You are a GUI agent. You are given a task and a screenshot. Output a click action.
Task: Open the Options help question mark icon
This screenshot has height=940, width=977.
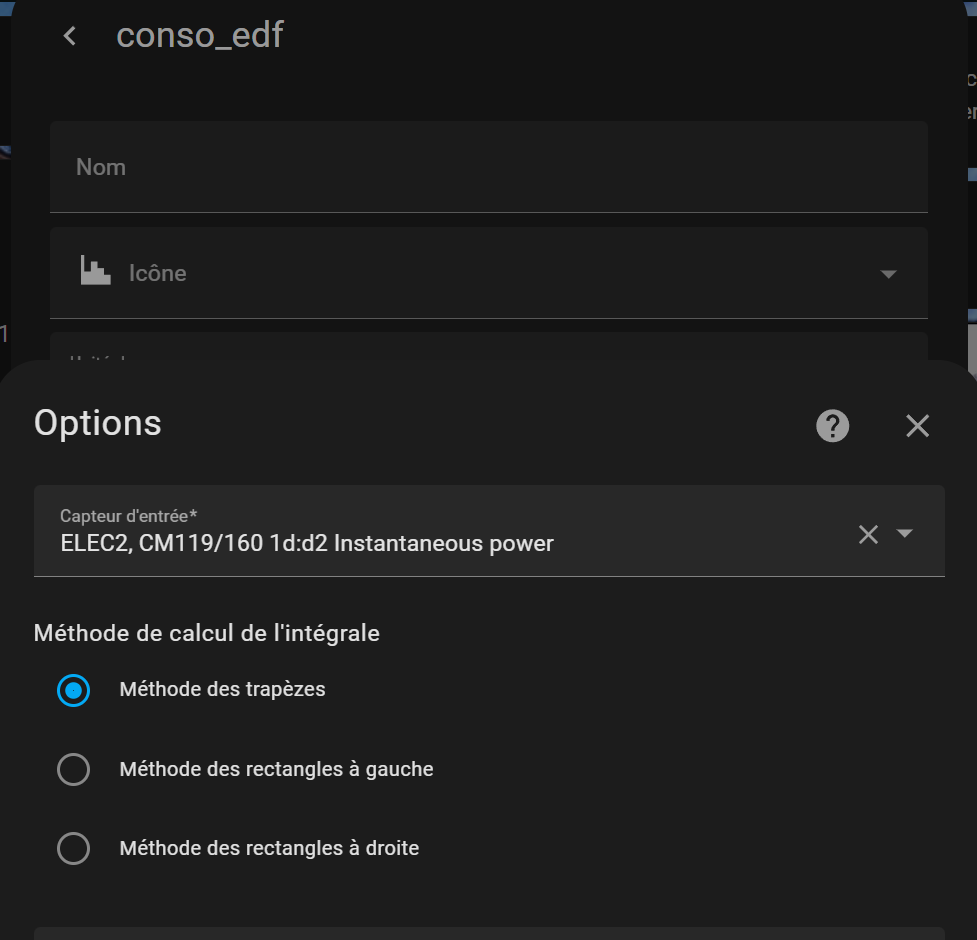pyautogui.click(x=832, y=426)
